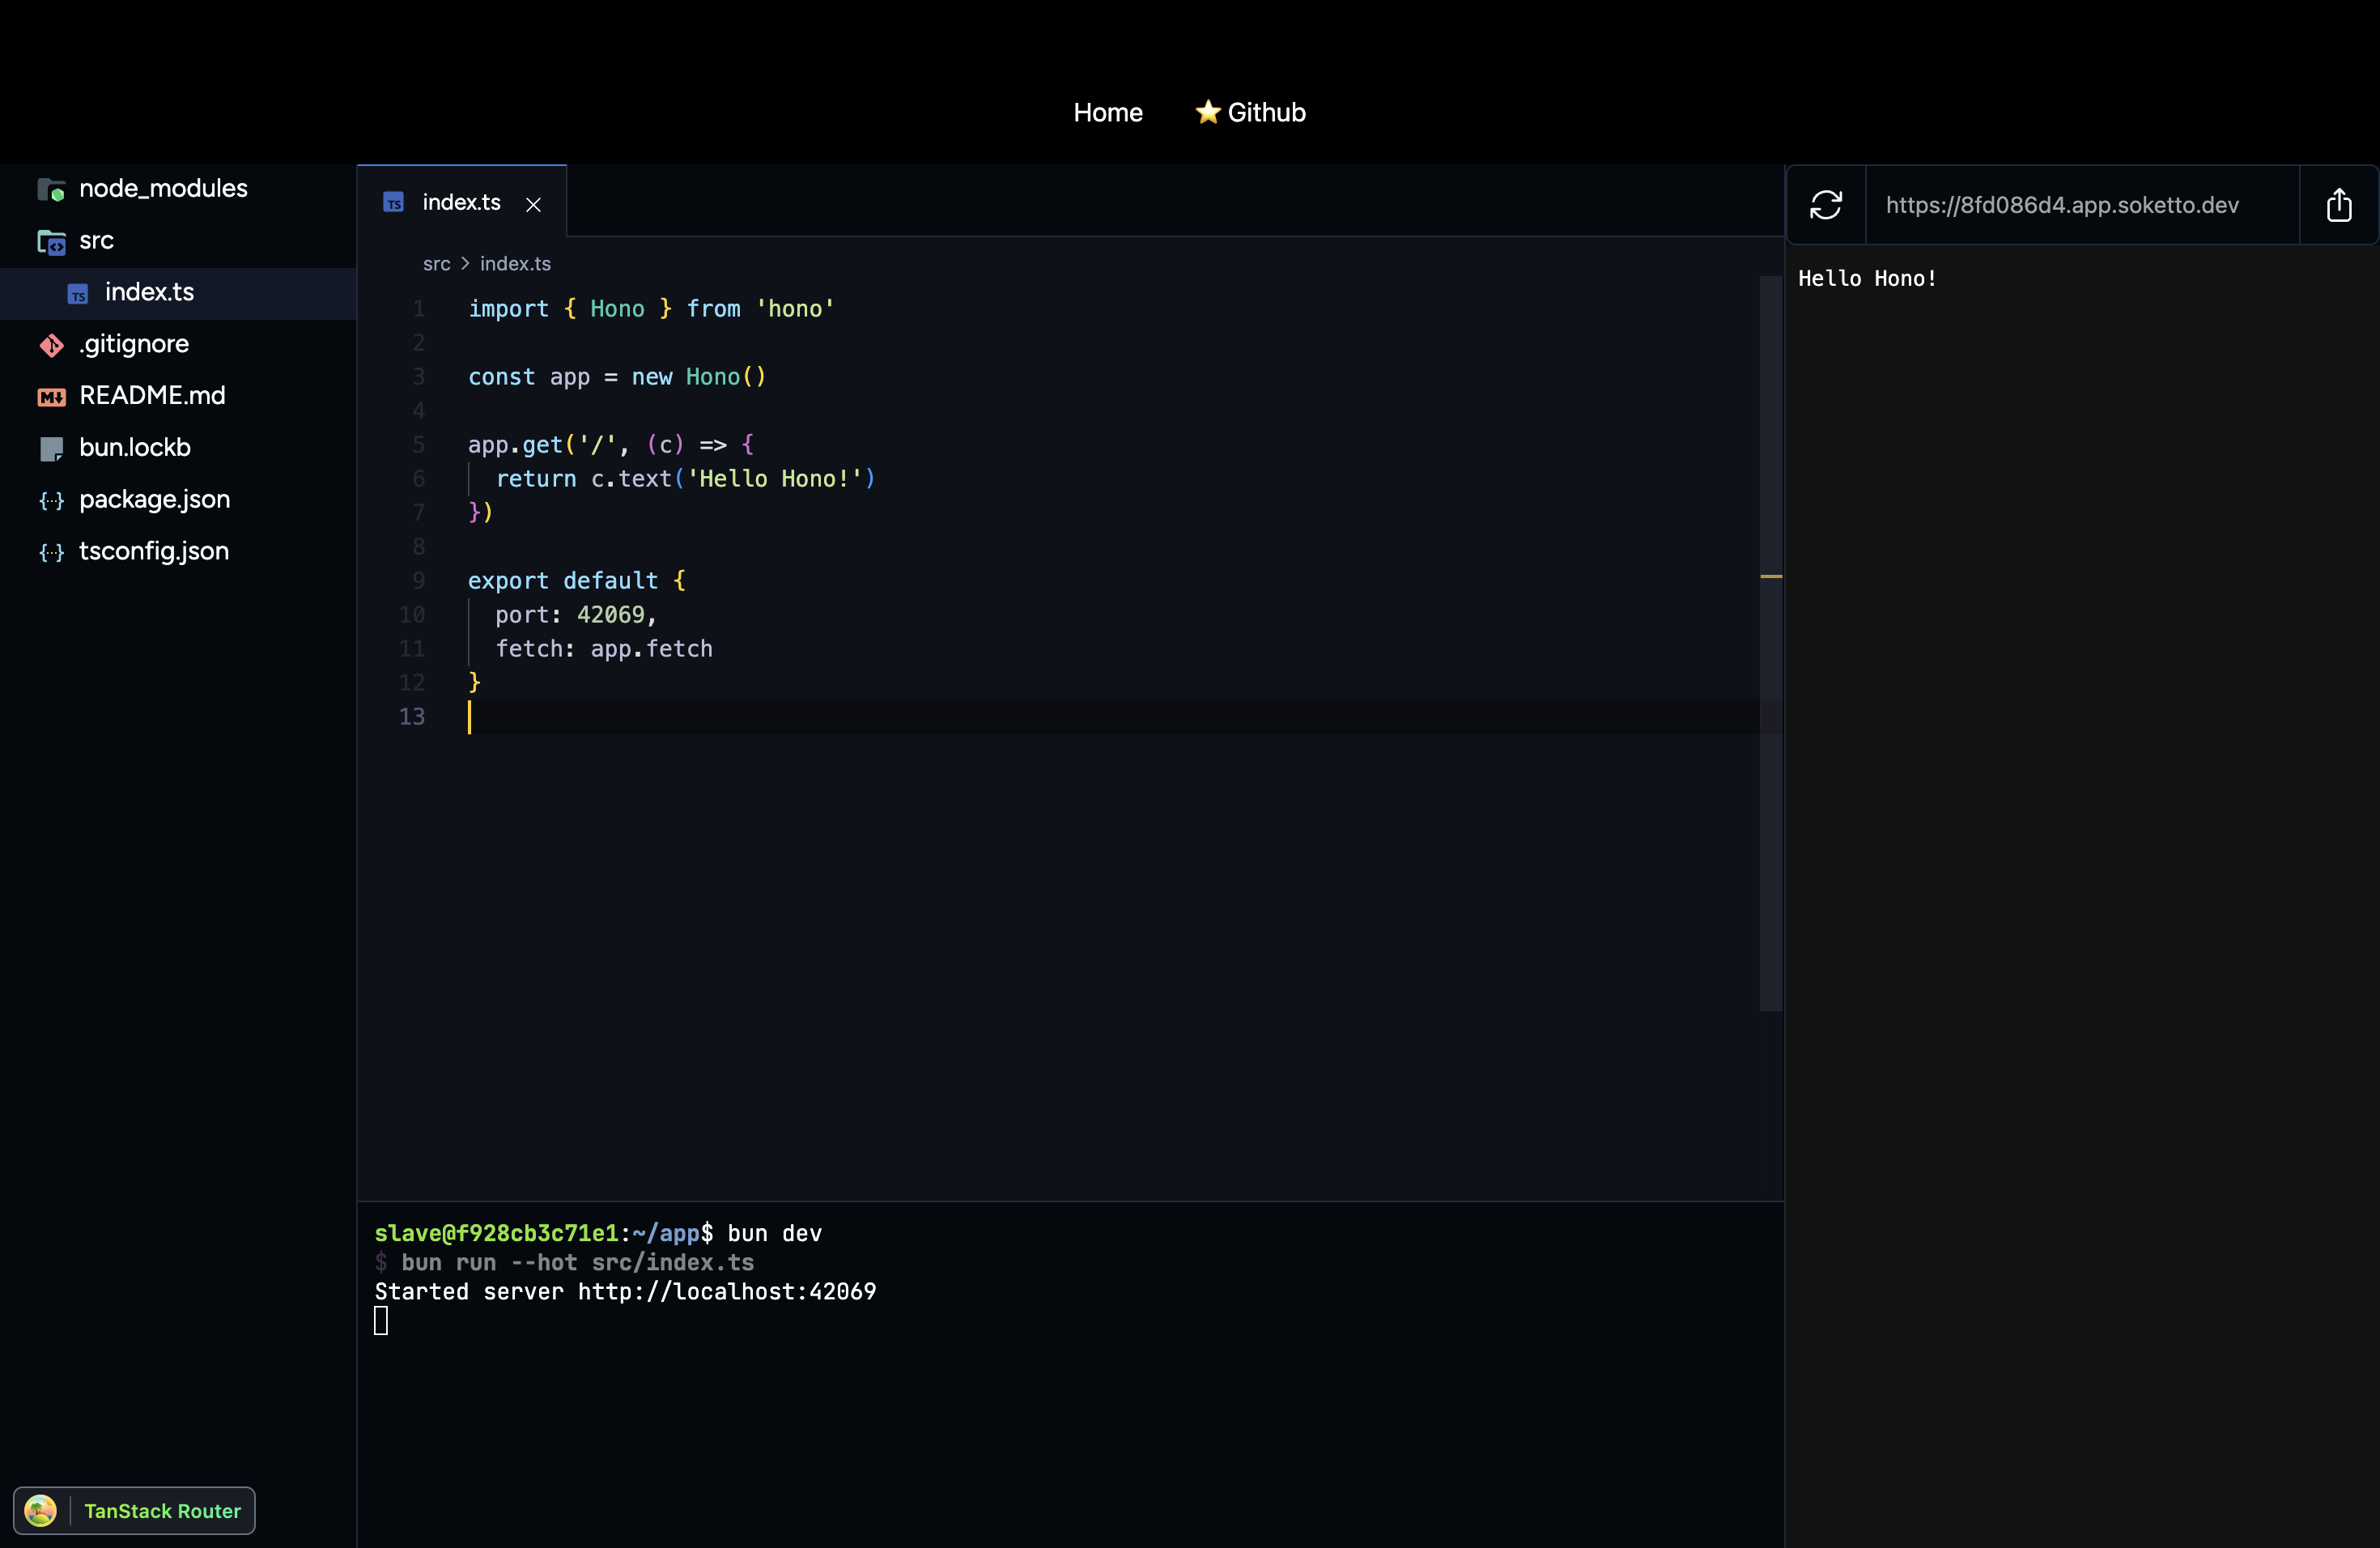Click 'Started server http://localhost:42069' terminal line

point(625,1291)
